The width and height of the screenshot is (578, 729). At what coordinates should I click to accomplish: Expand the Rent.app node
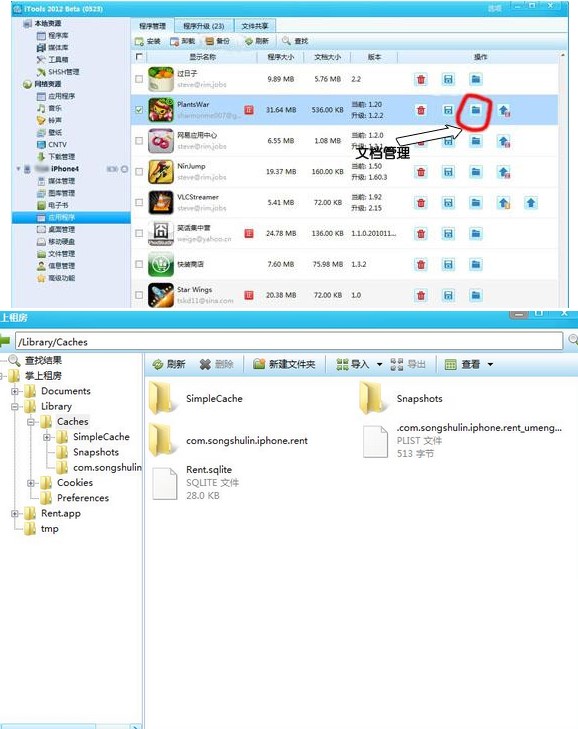click(14, 514)
